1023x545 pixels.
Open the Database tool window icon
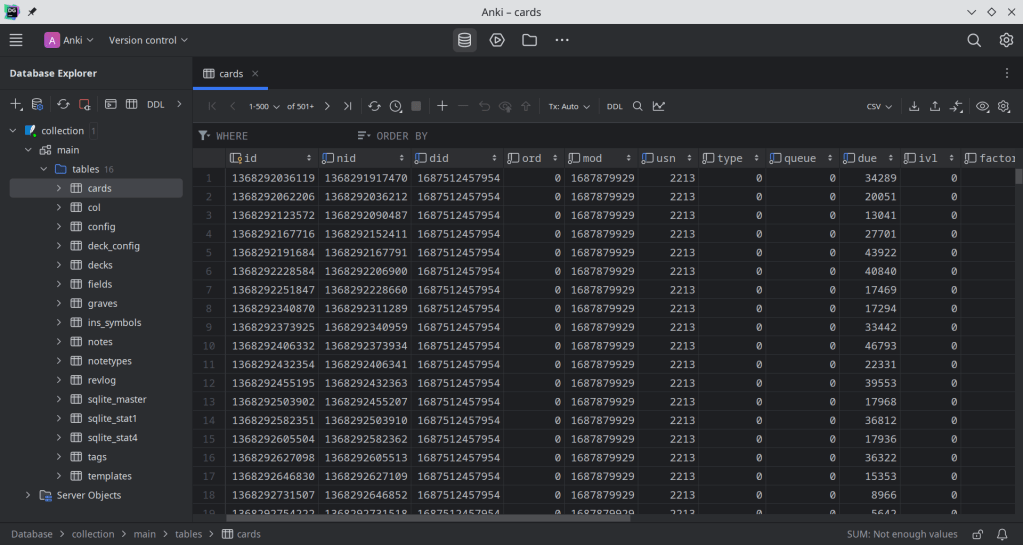(x=464, y=40)
